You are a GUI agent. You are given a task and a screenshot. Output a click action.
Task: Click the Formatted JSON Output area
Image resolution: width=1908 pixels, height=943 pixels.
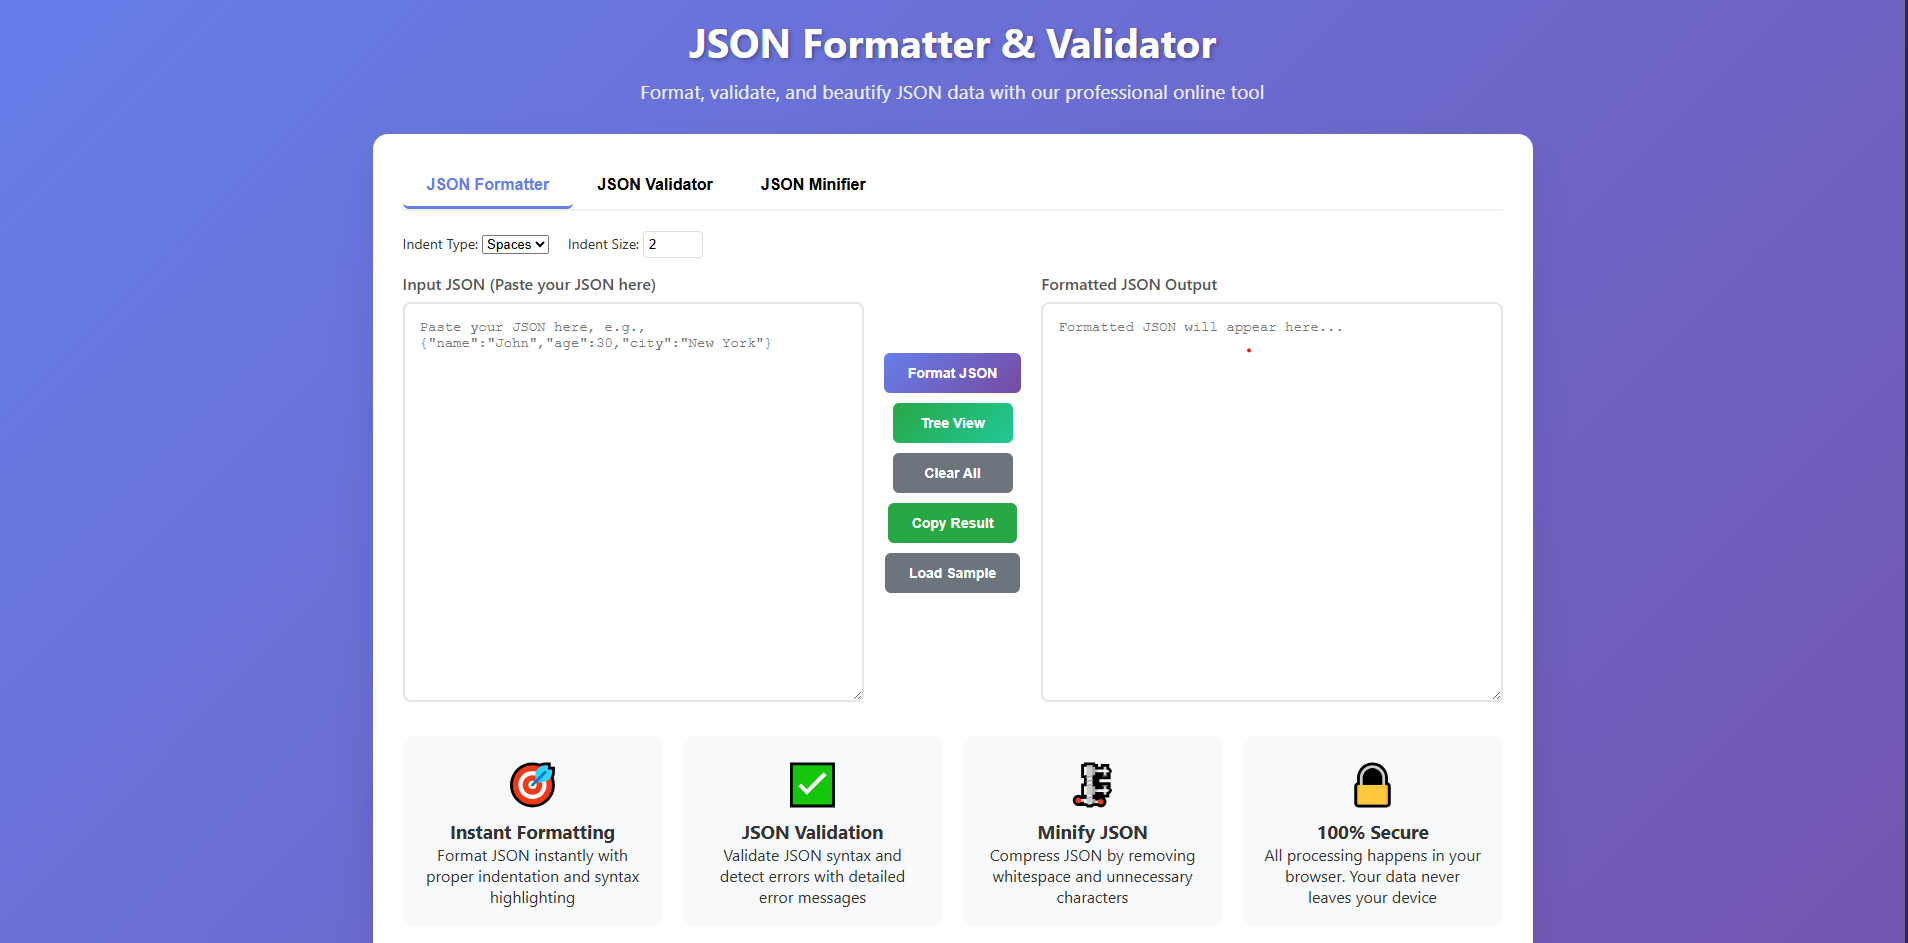pyautogui.click(x=1271, y=500)
